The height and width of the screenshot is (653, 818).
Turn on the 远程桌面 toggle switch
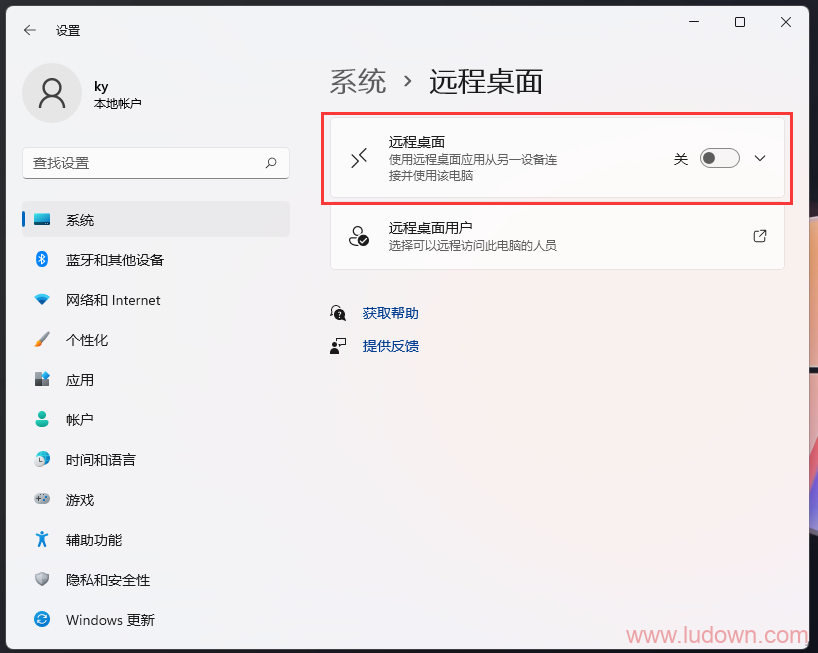tap(719, 158)
